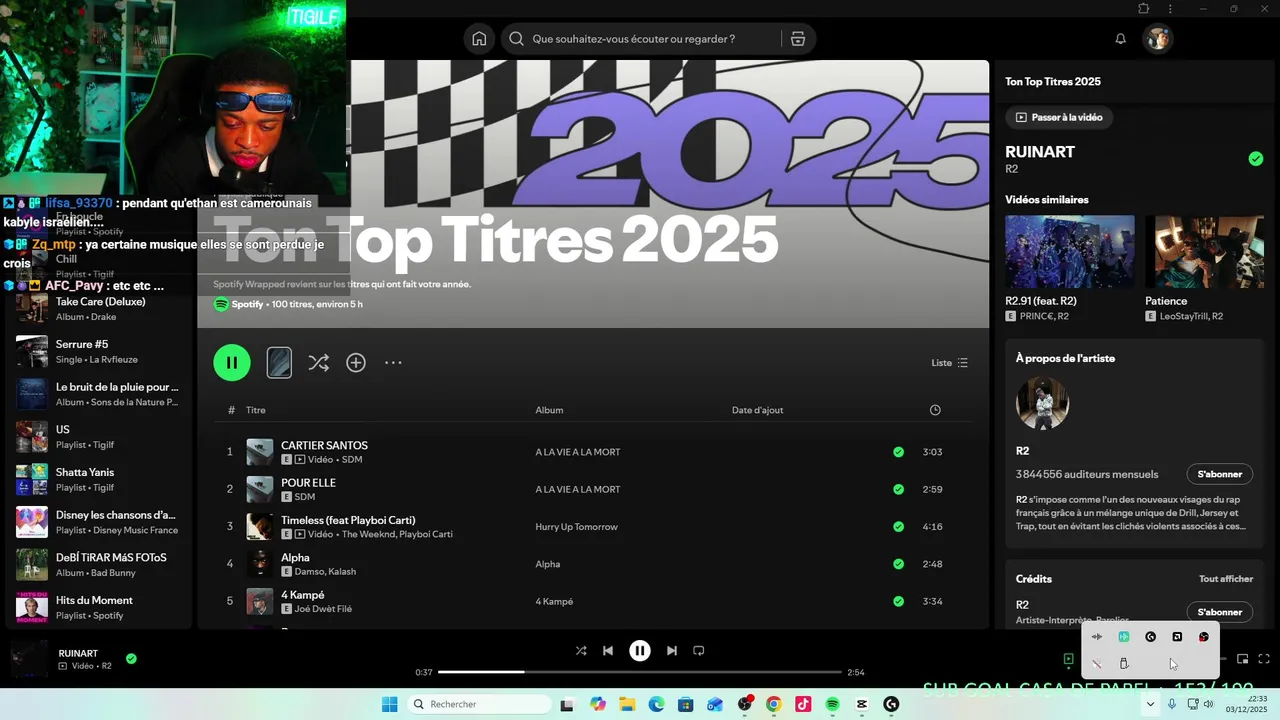Toggle repeat in the player bar

[x=699, y=650]
